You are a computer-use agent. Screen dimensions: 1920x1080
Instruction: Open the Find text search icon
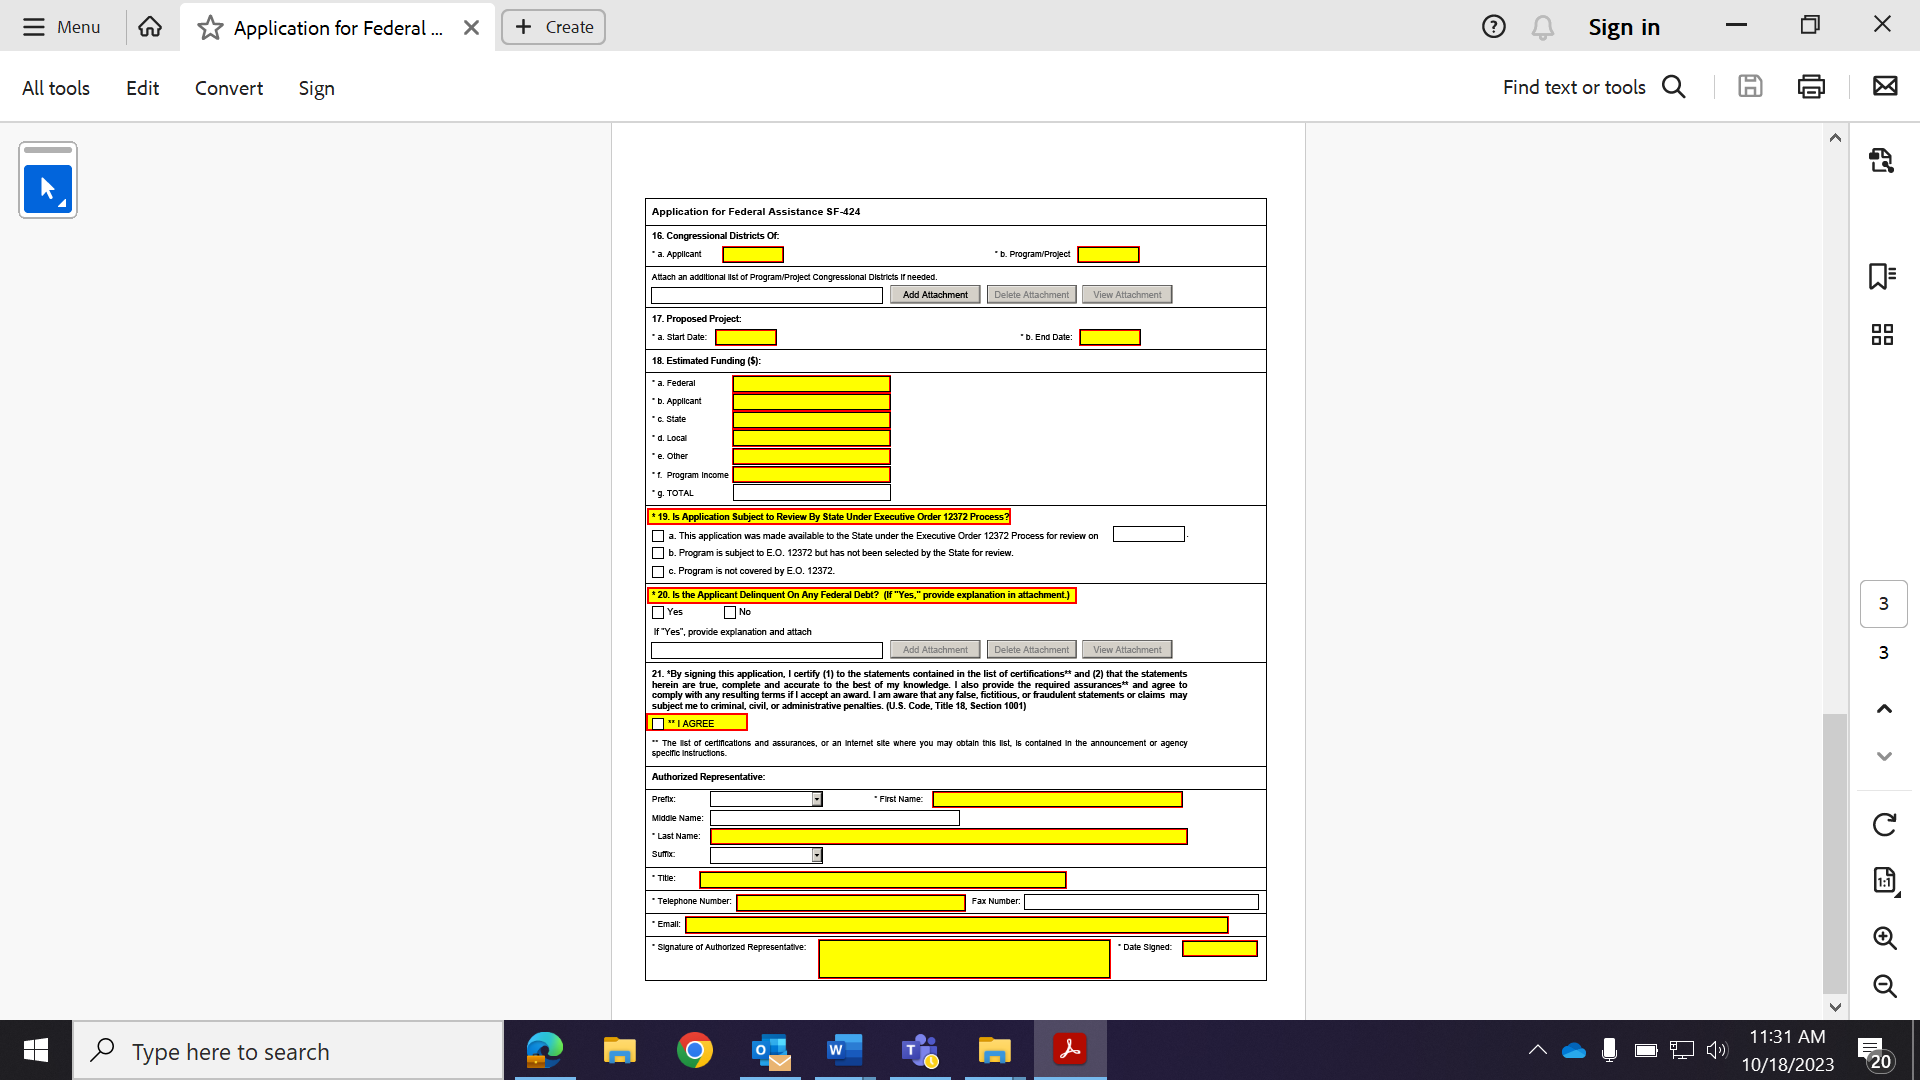tap(1674, 87)
